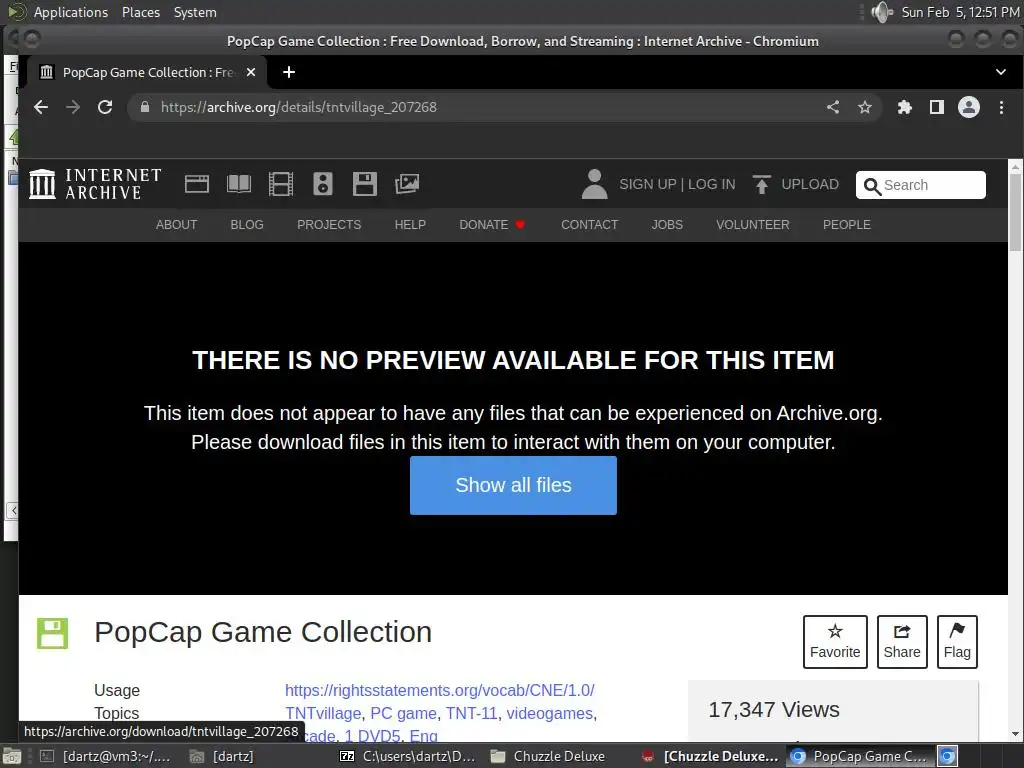This screenshot has height=768, width=1024.
Task: Click the UPLOAD text link
Action: pos(810,185)
